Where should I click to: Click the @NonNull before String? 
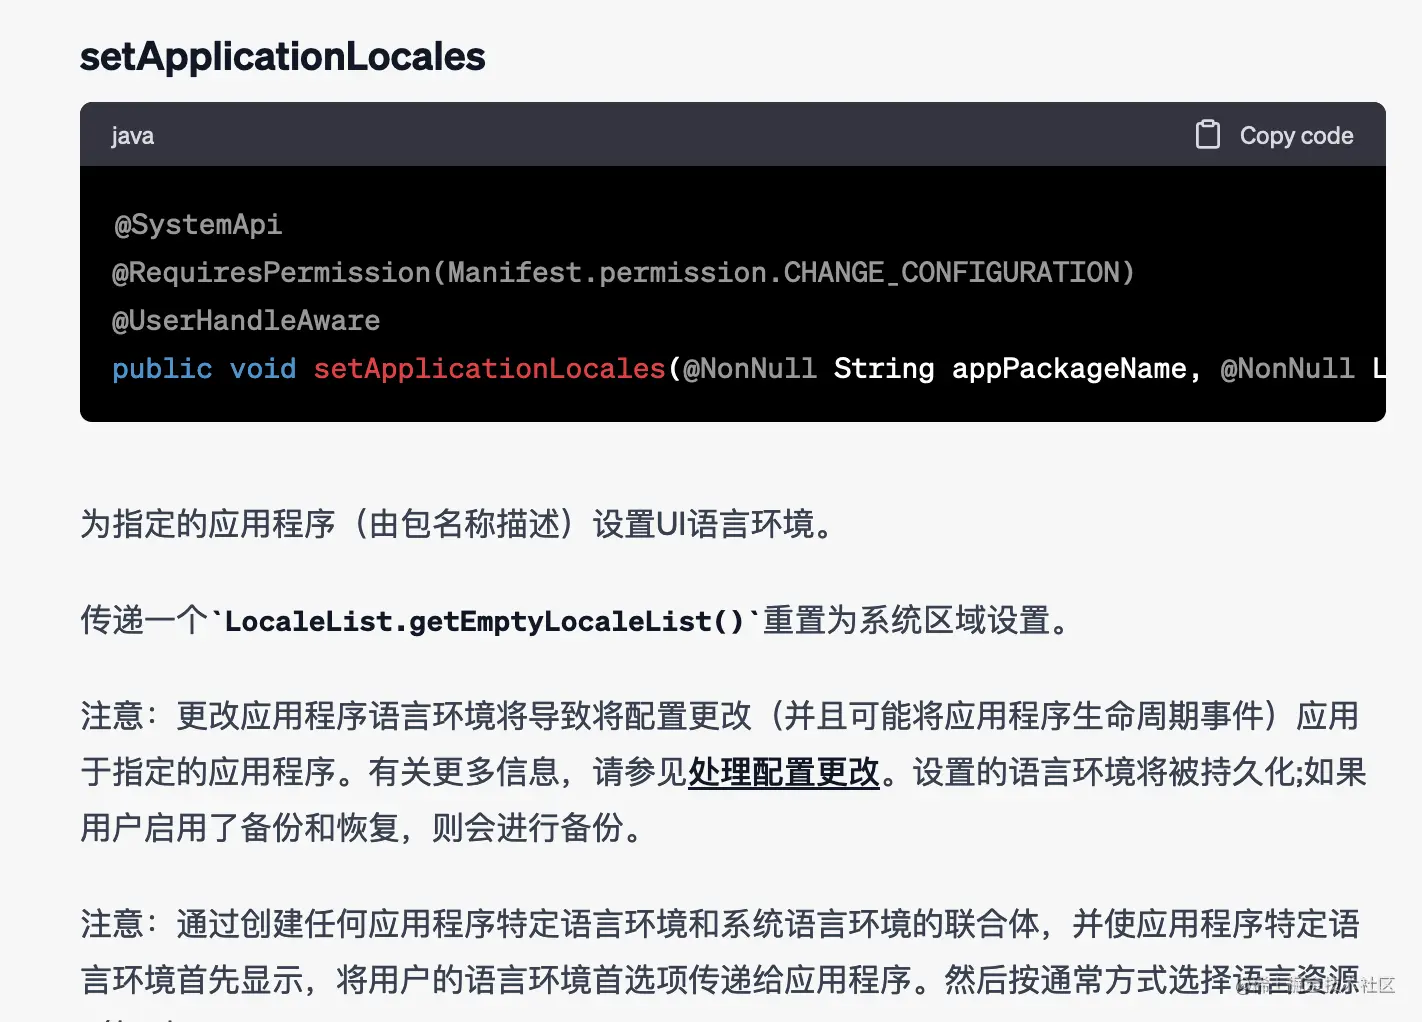click(x=750, y=369)
